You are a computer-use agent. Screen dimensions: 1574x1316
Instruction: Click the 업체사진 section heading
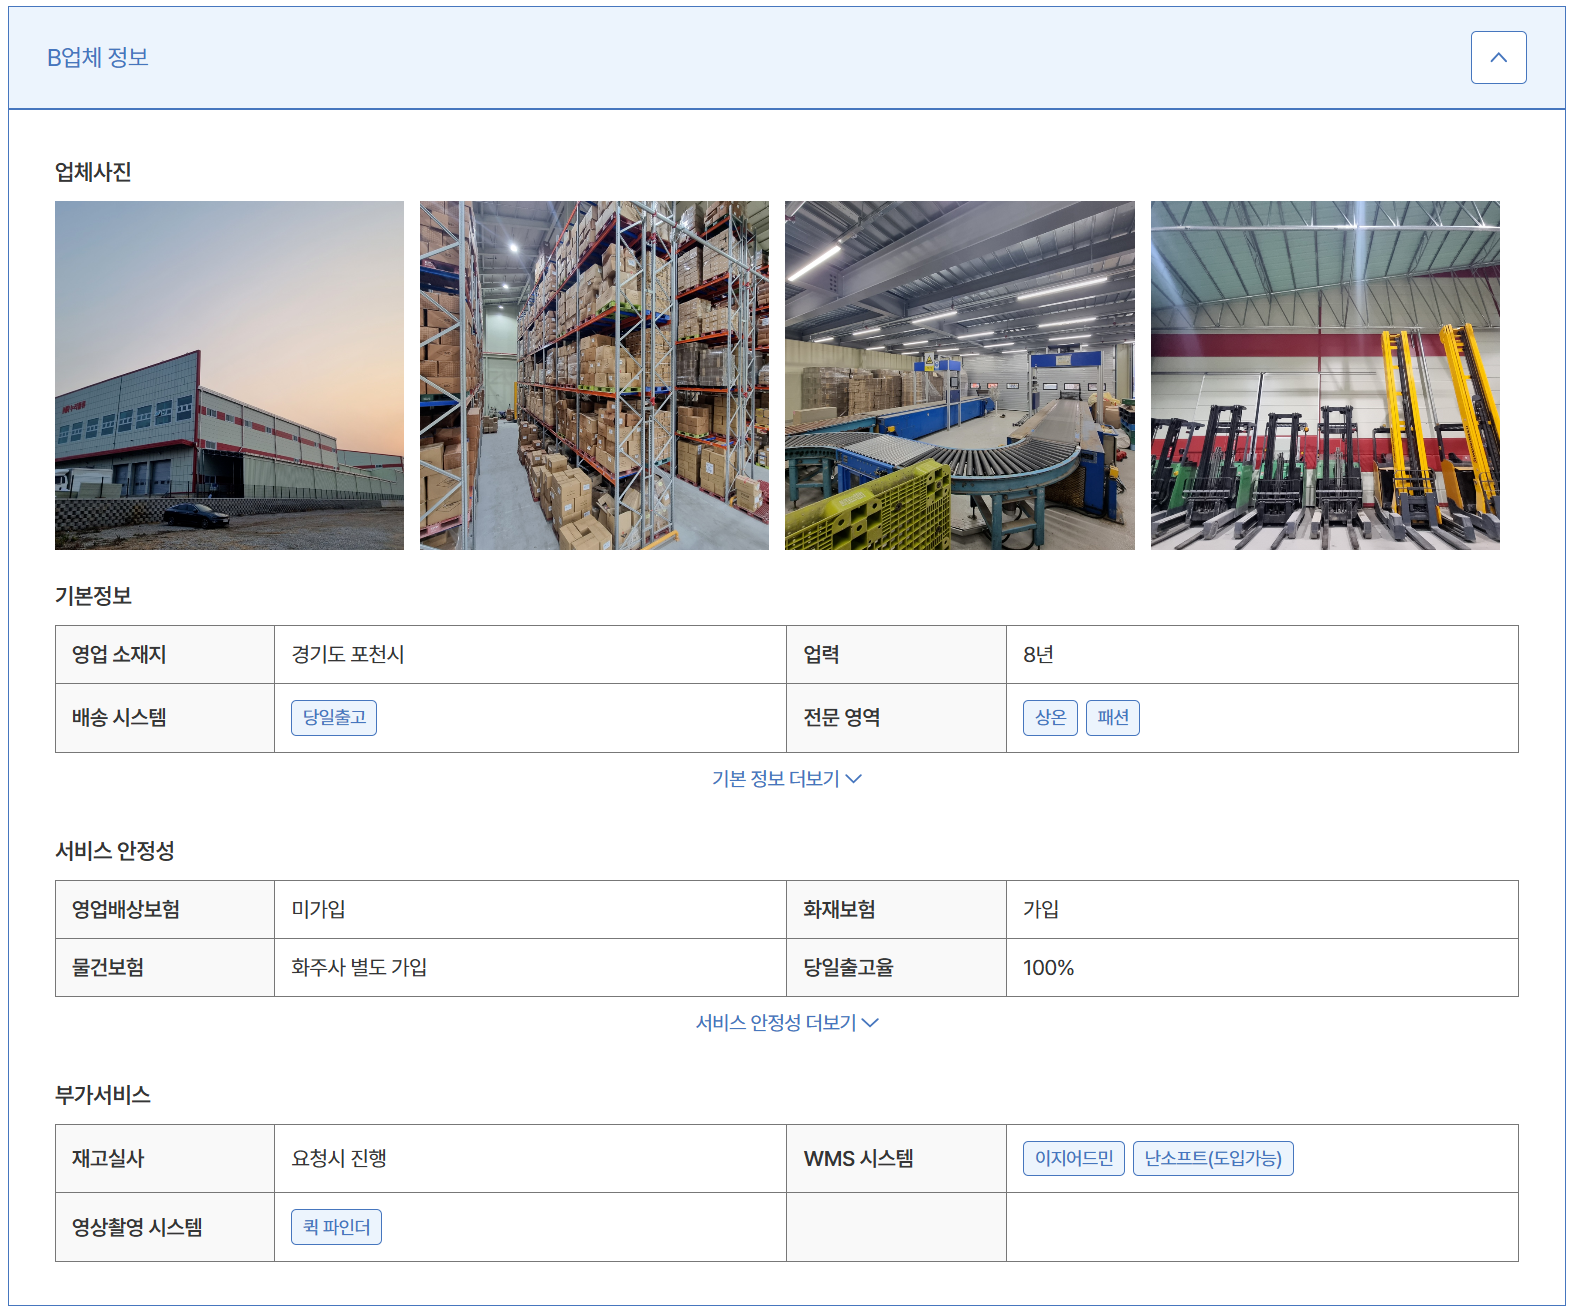(x=93, y=172)
